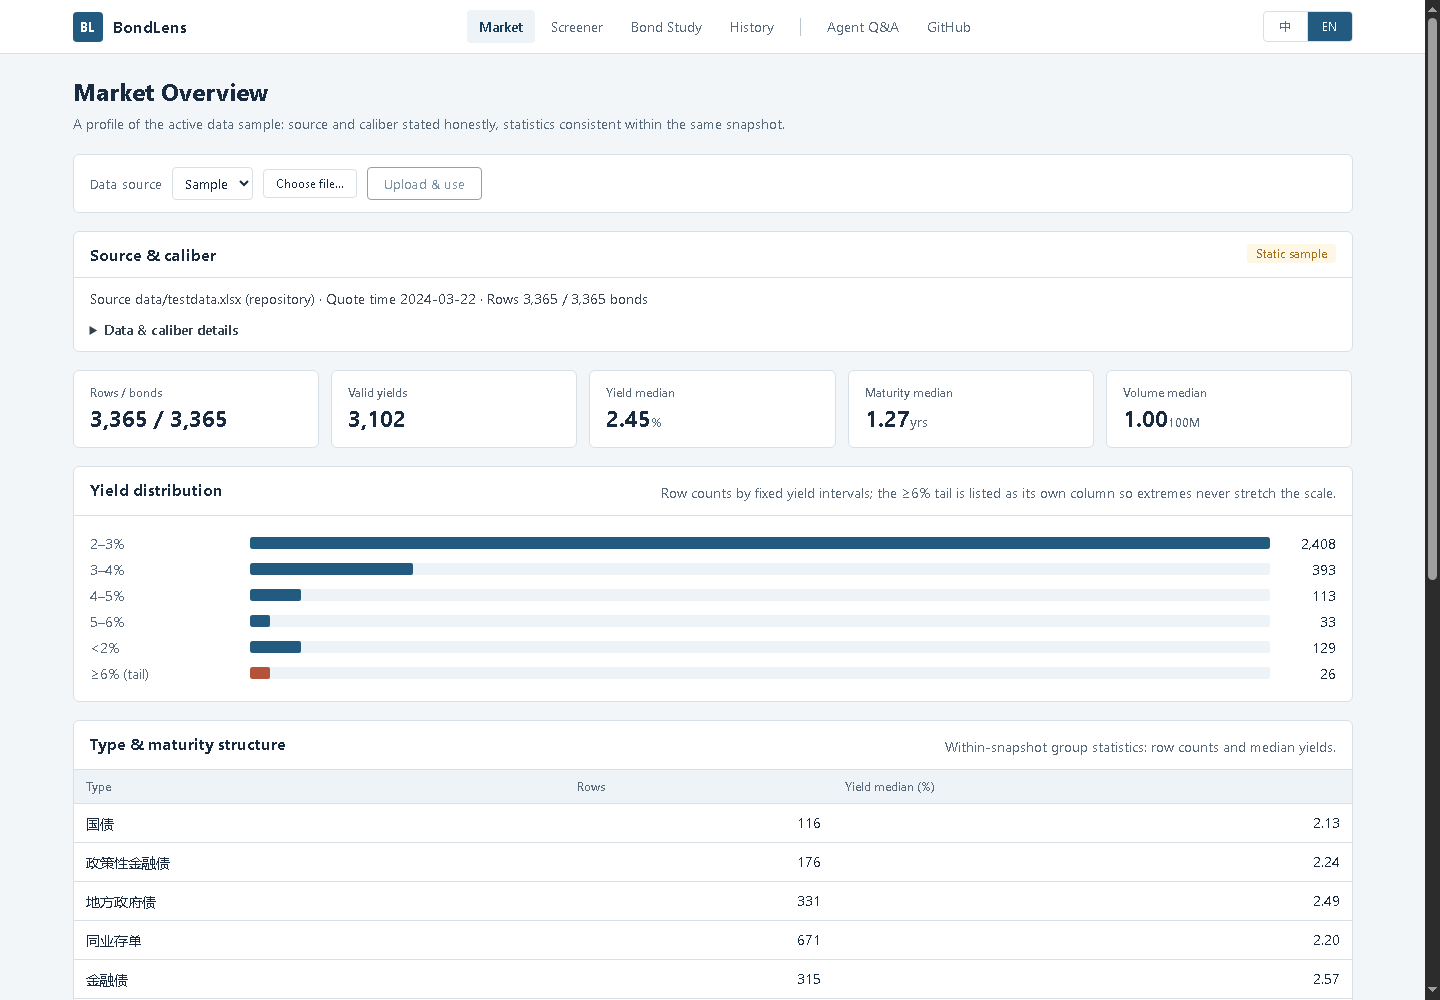
Task: Click the Source data/testdata.xlsx text line
Action: pyautogui.click(x=369, y=299)
